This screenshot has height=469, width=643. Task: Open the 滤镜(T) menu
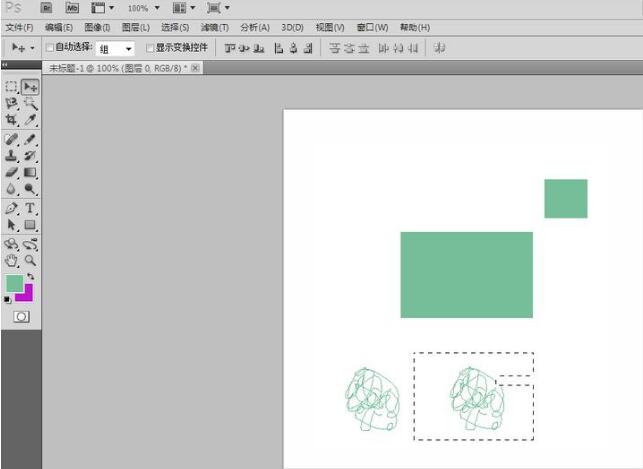[x=214, y=27]
